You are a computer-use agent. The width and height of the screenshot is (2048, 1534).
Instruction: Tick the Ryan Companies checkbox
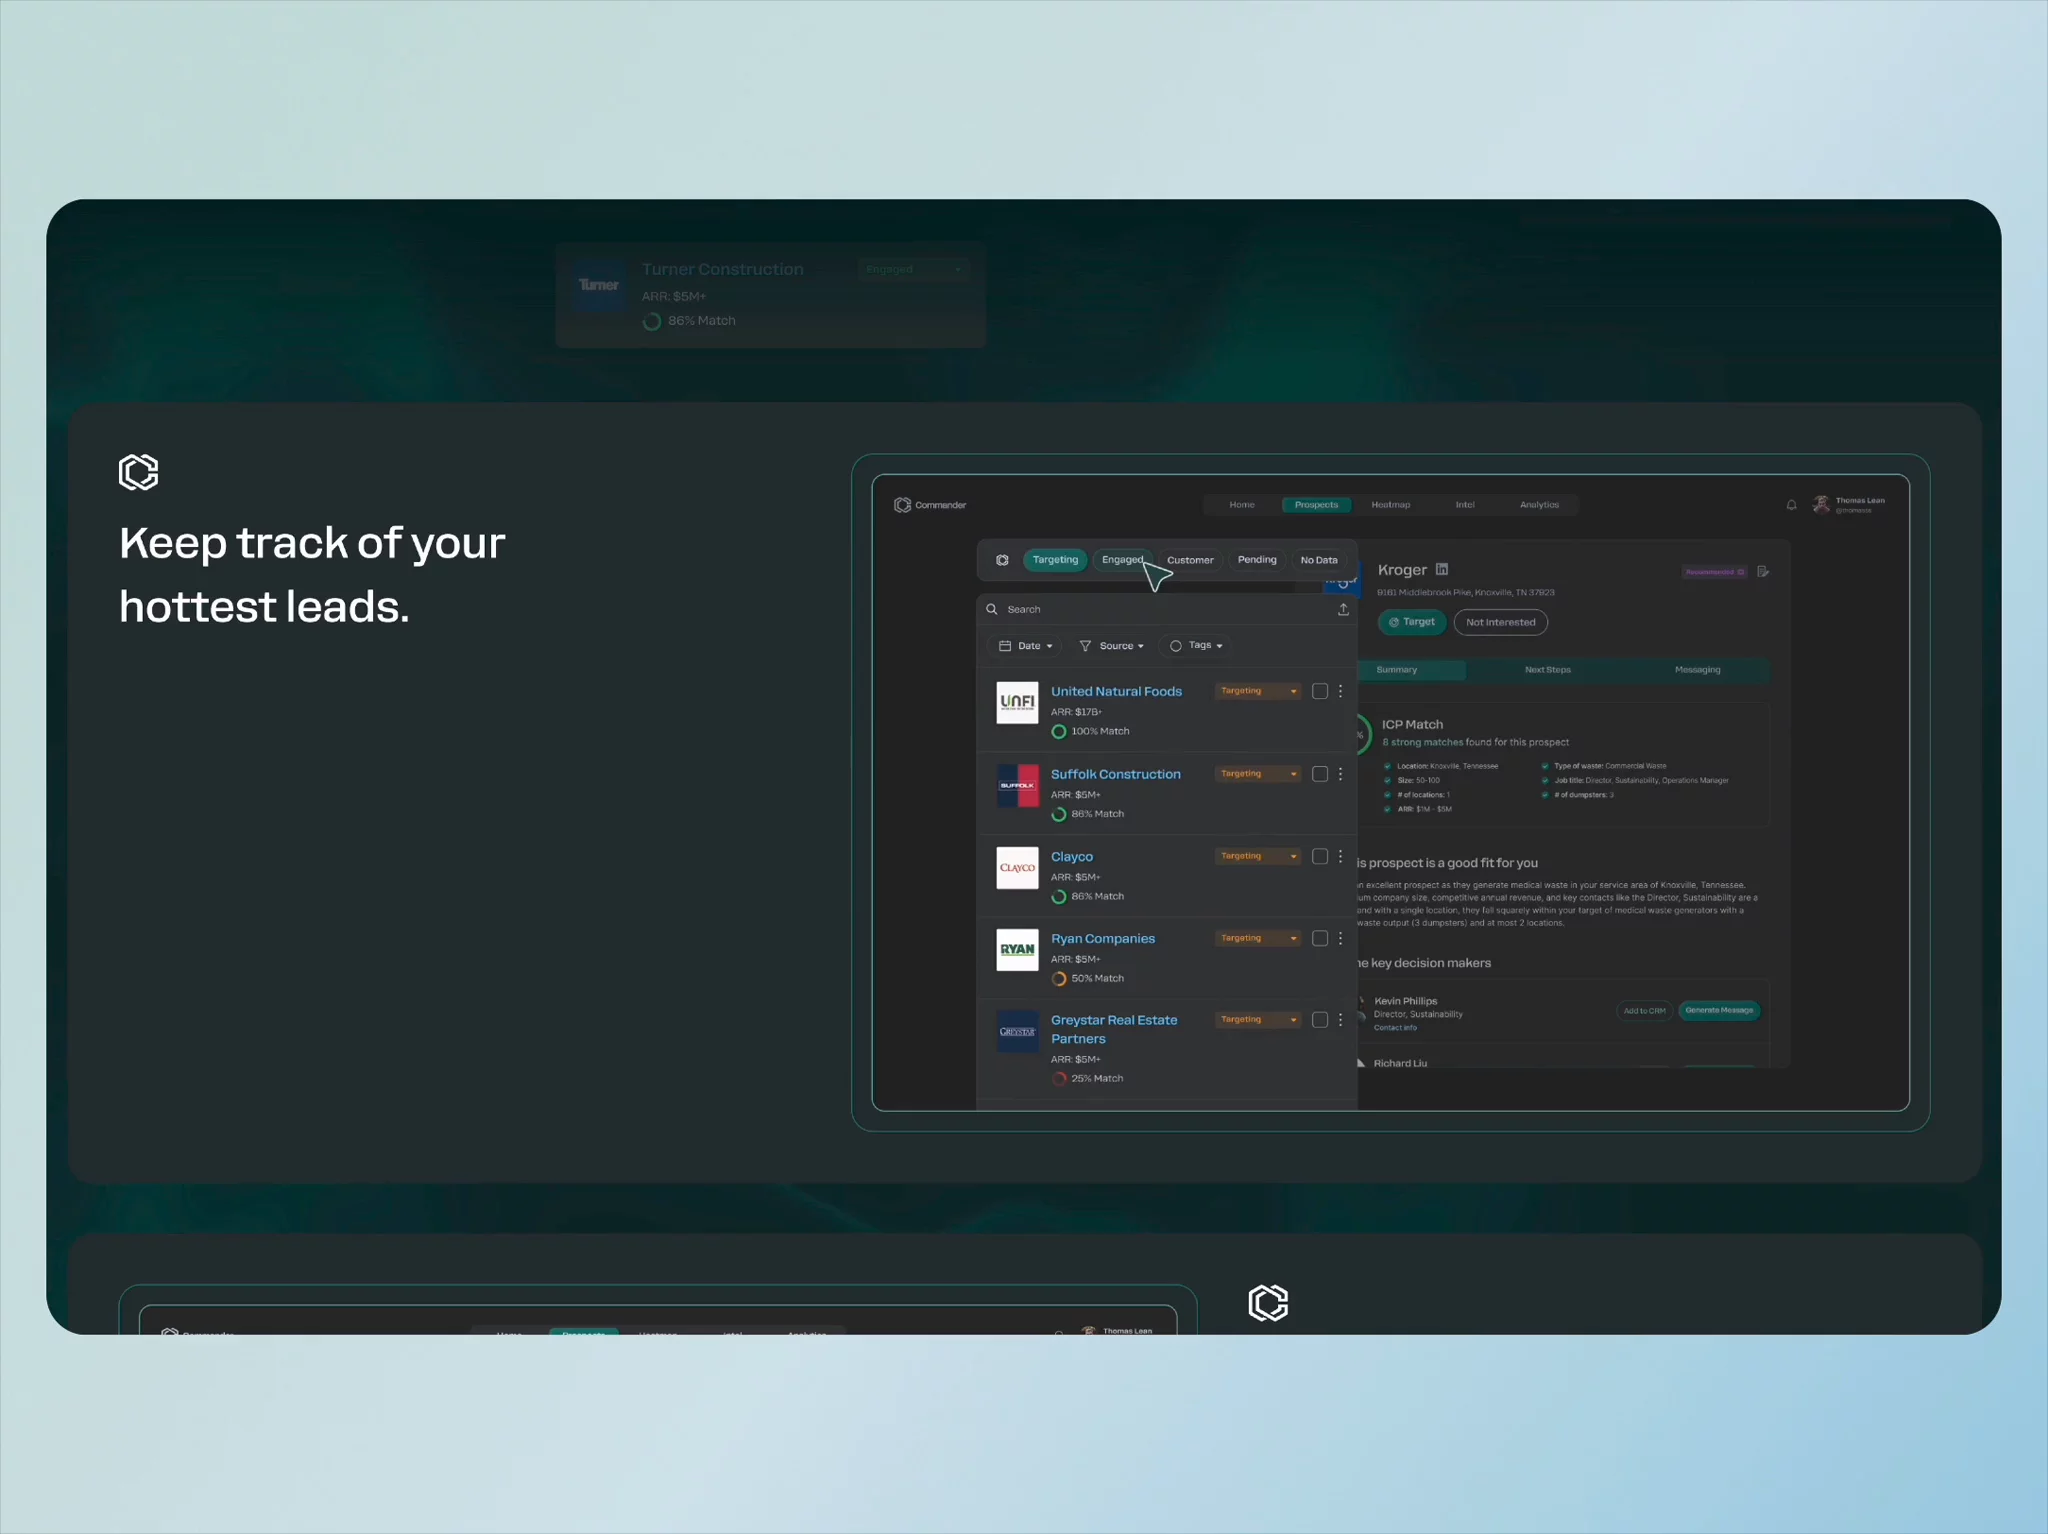click(x=1320, y=938)
